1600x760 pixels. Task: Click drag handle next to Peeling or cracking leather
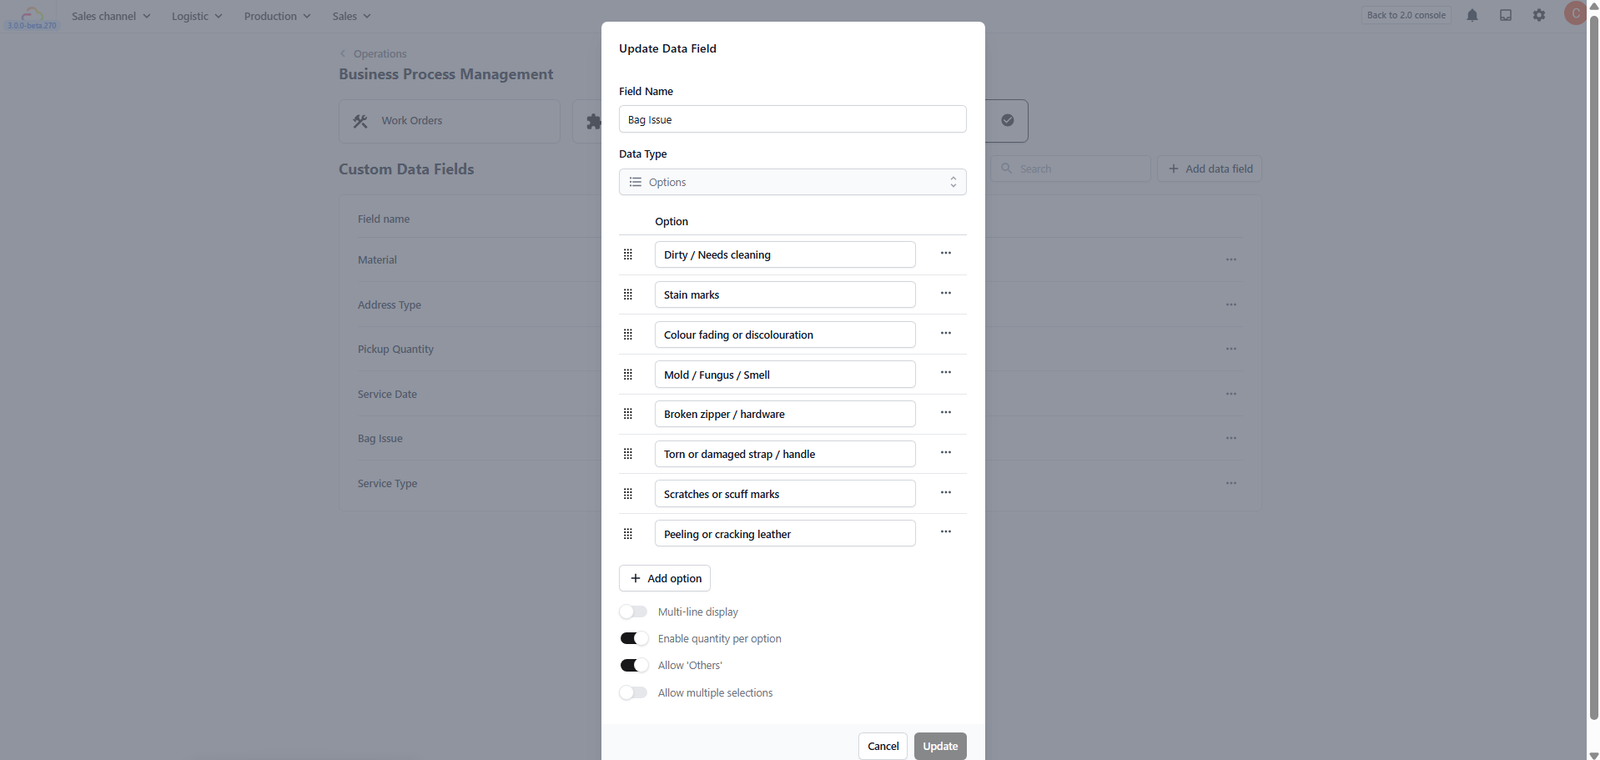pyautogui.click(x=628, y=534)
